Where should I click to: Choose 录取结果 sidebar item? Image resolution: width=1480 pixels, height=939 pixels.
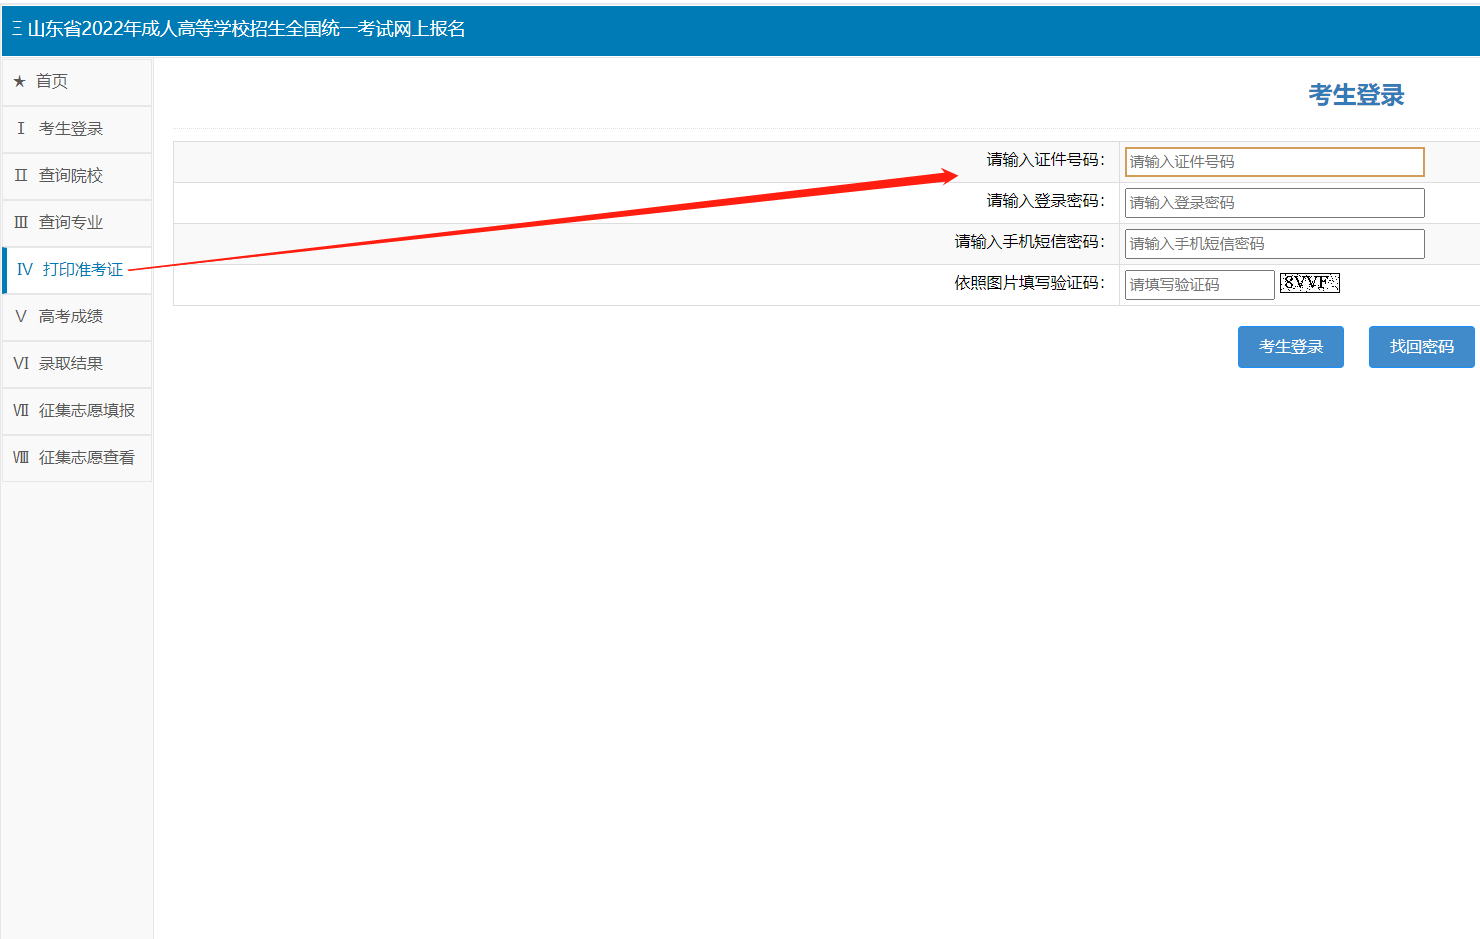pos(77,364)
